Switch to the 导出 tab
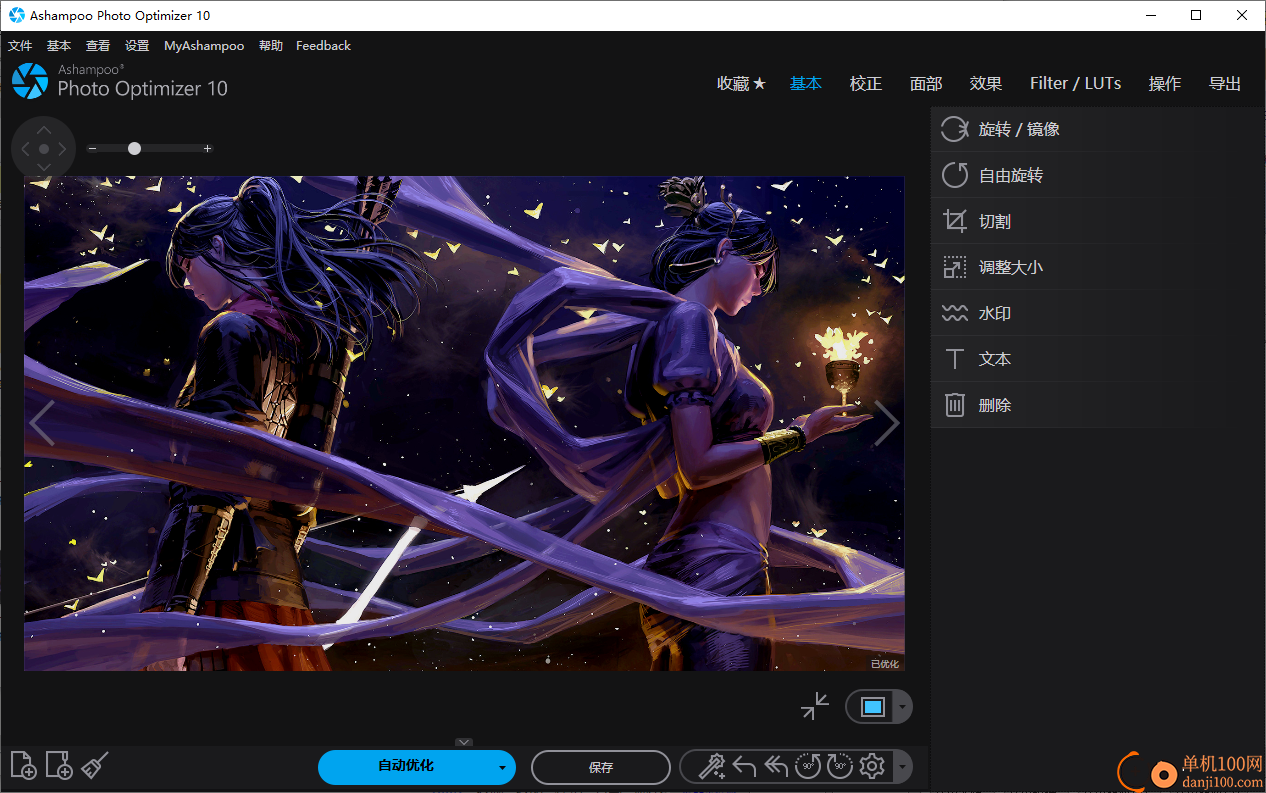1266x793 pixels. pos(1225,84)
